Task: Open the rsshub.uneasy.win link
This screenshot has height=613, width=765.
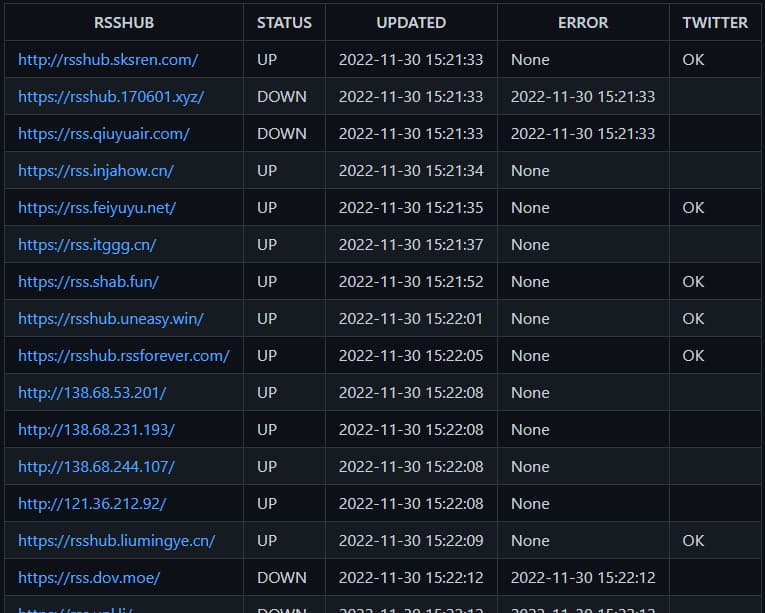Action: [x=111, y=319]
